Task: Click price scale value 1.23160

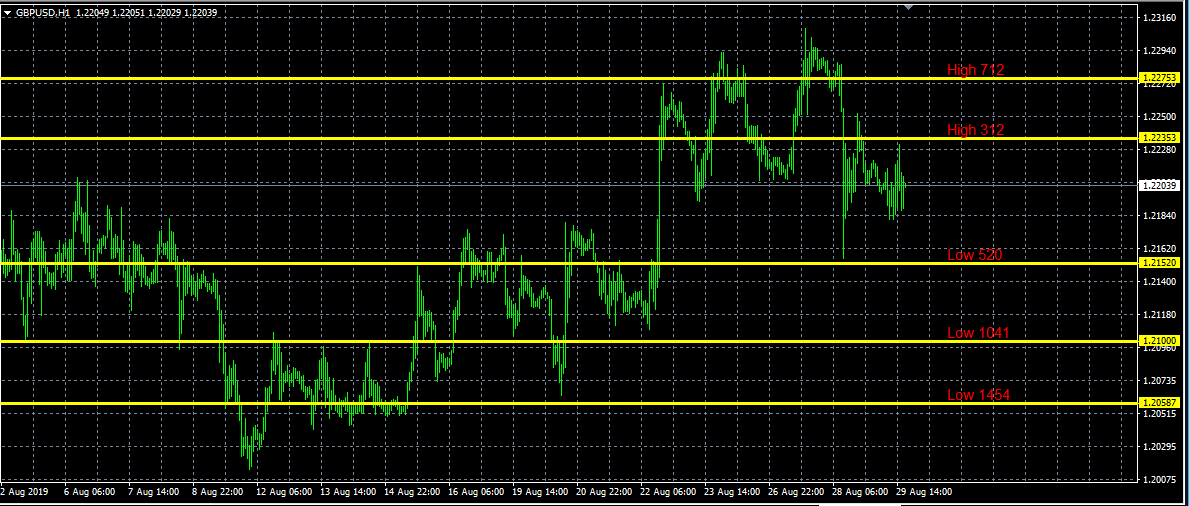Action: tap(1159, 17)
